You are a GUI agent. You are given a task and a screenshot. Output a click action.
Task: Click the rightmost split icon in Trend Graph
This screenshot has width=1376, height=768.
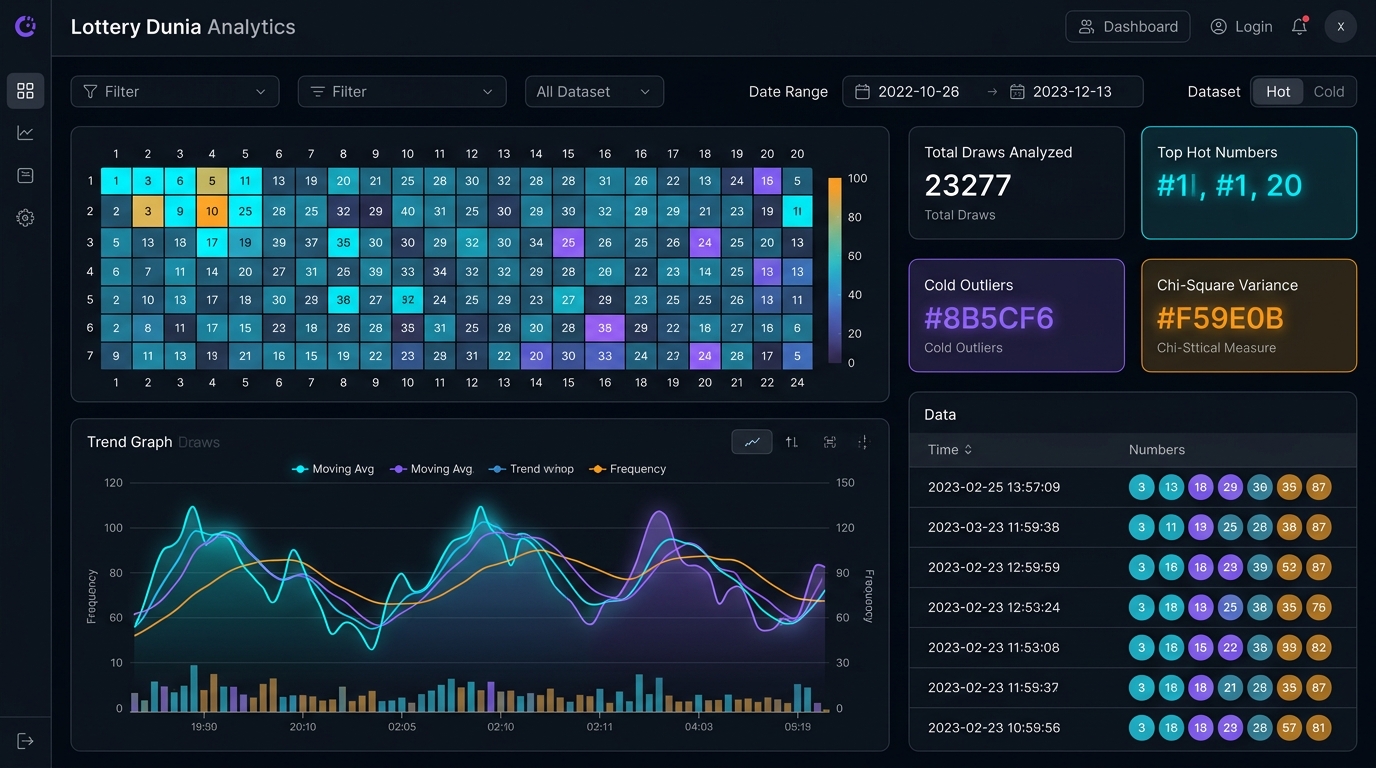click(863, 442)
